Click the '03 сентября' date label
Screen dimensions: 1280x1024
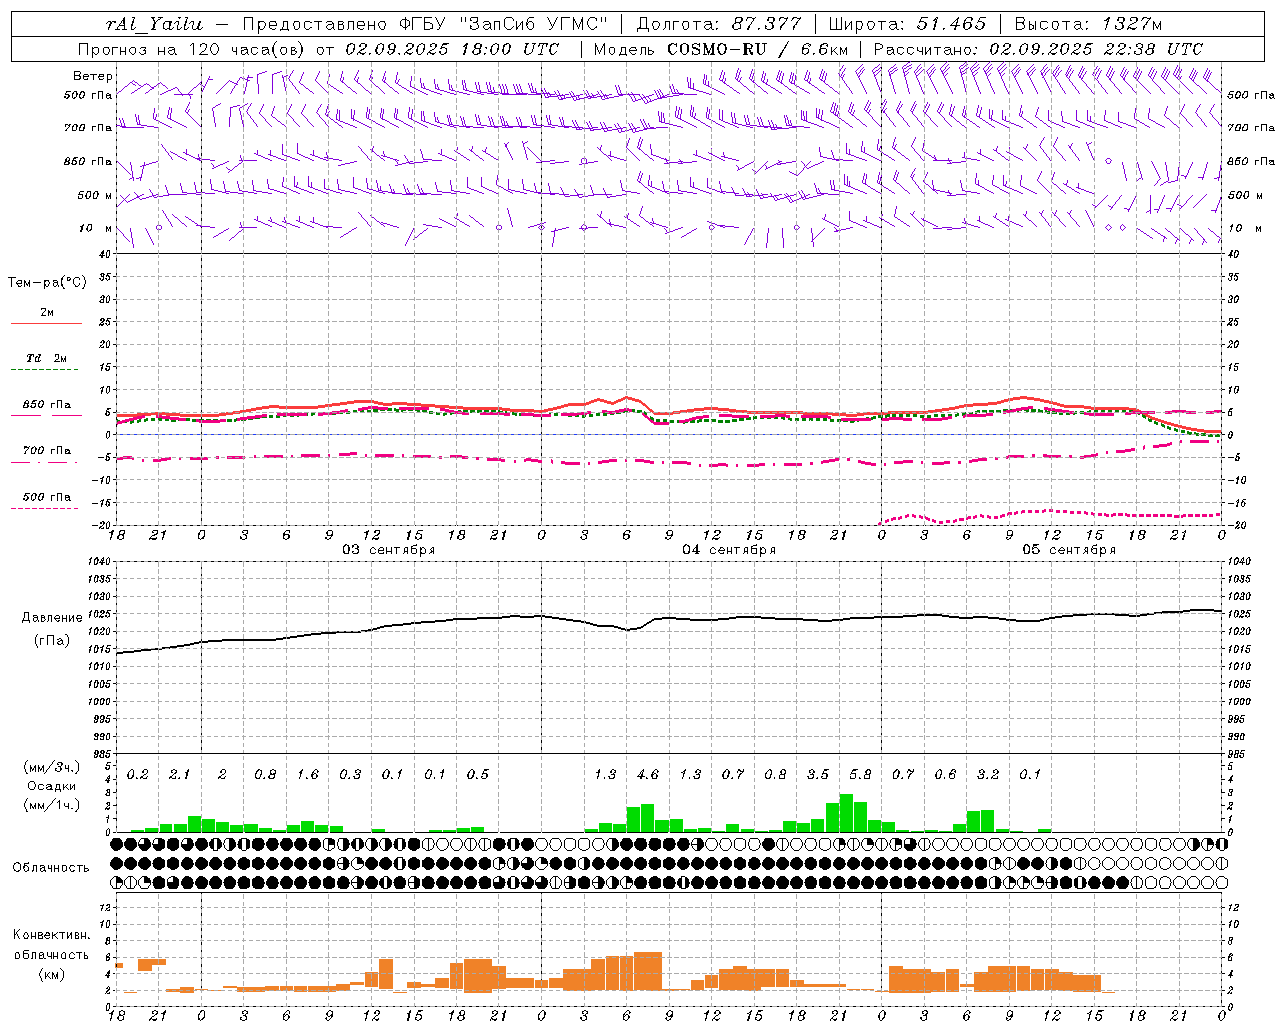[388, 550]
